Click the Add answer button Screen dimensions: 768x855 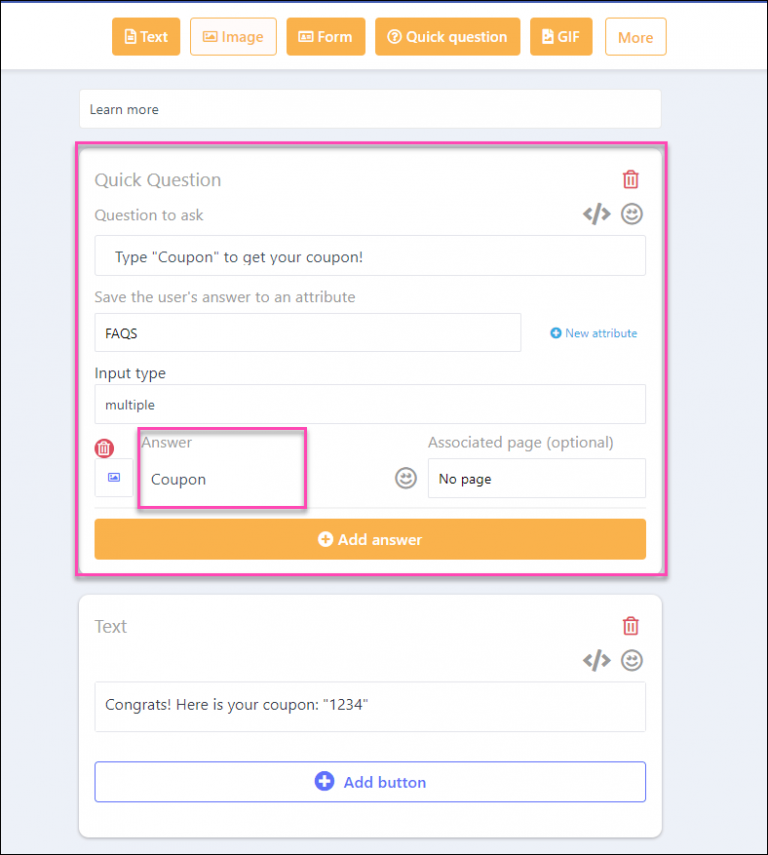coord(370,538)
